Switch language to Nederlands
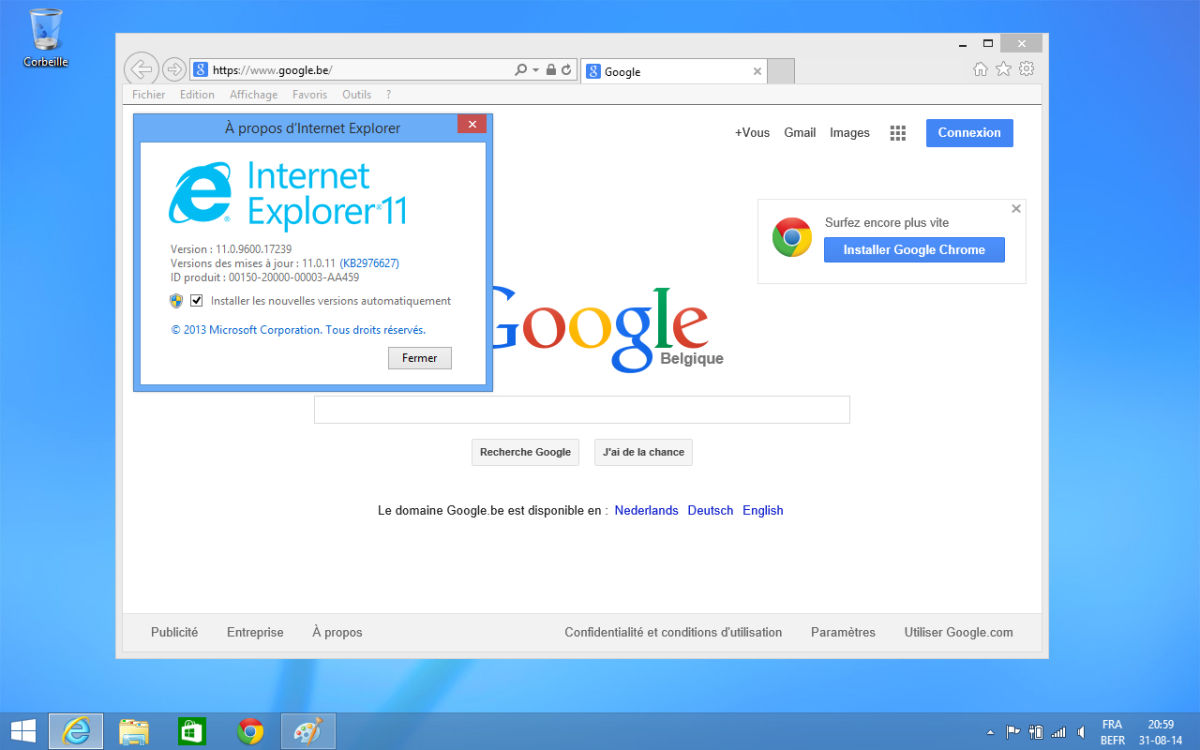1200x750 pixels. point(646,510)
